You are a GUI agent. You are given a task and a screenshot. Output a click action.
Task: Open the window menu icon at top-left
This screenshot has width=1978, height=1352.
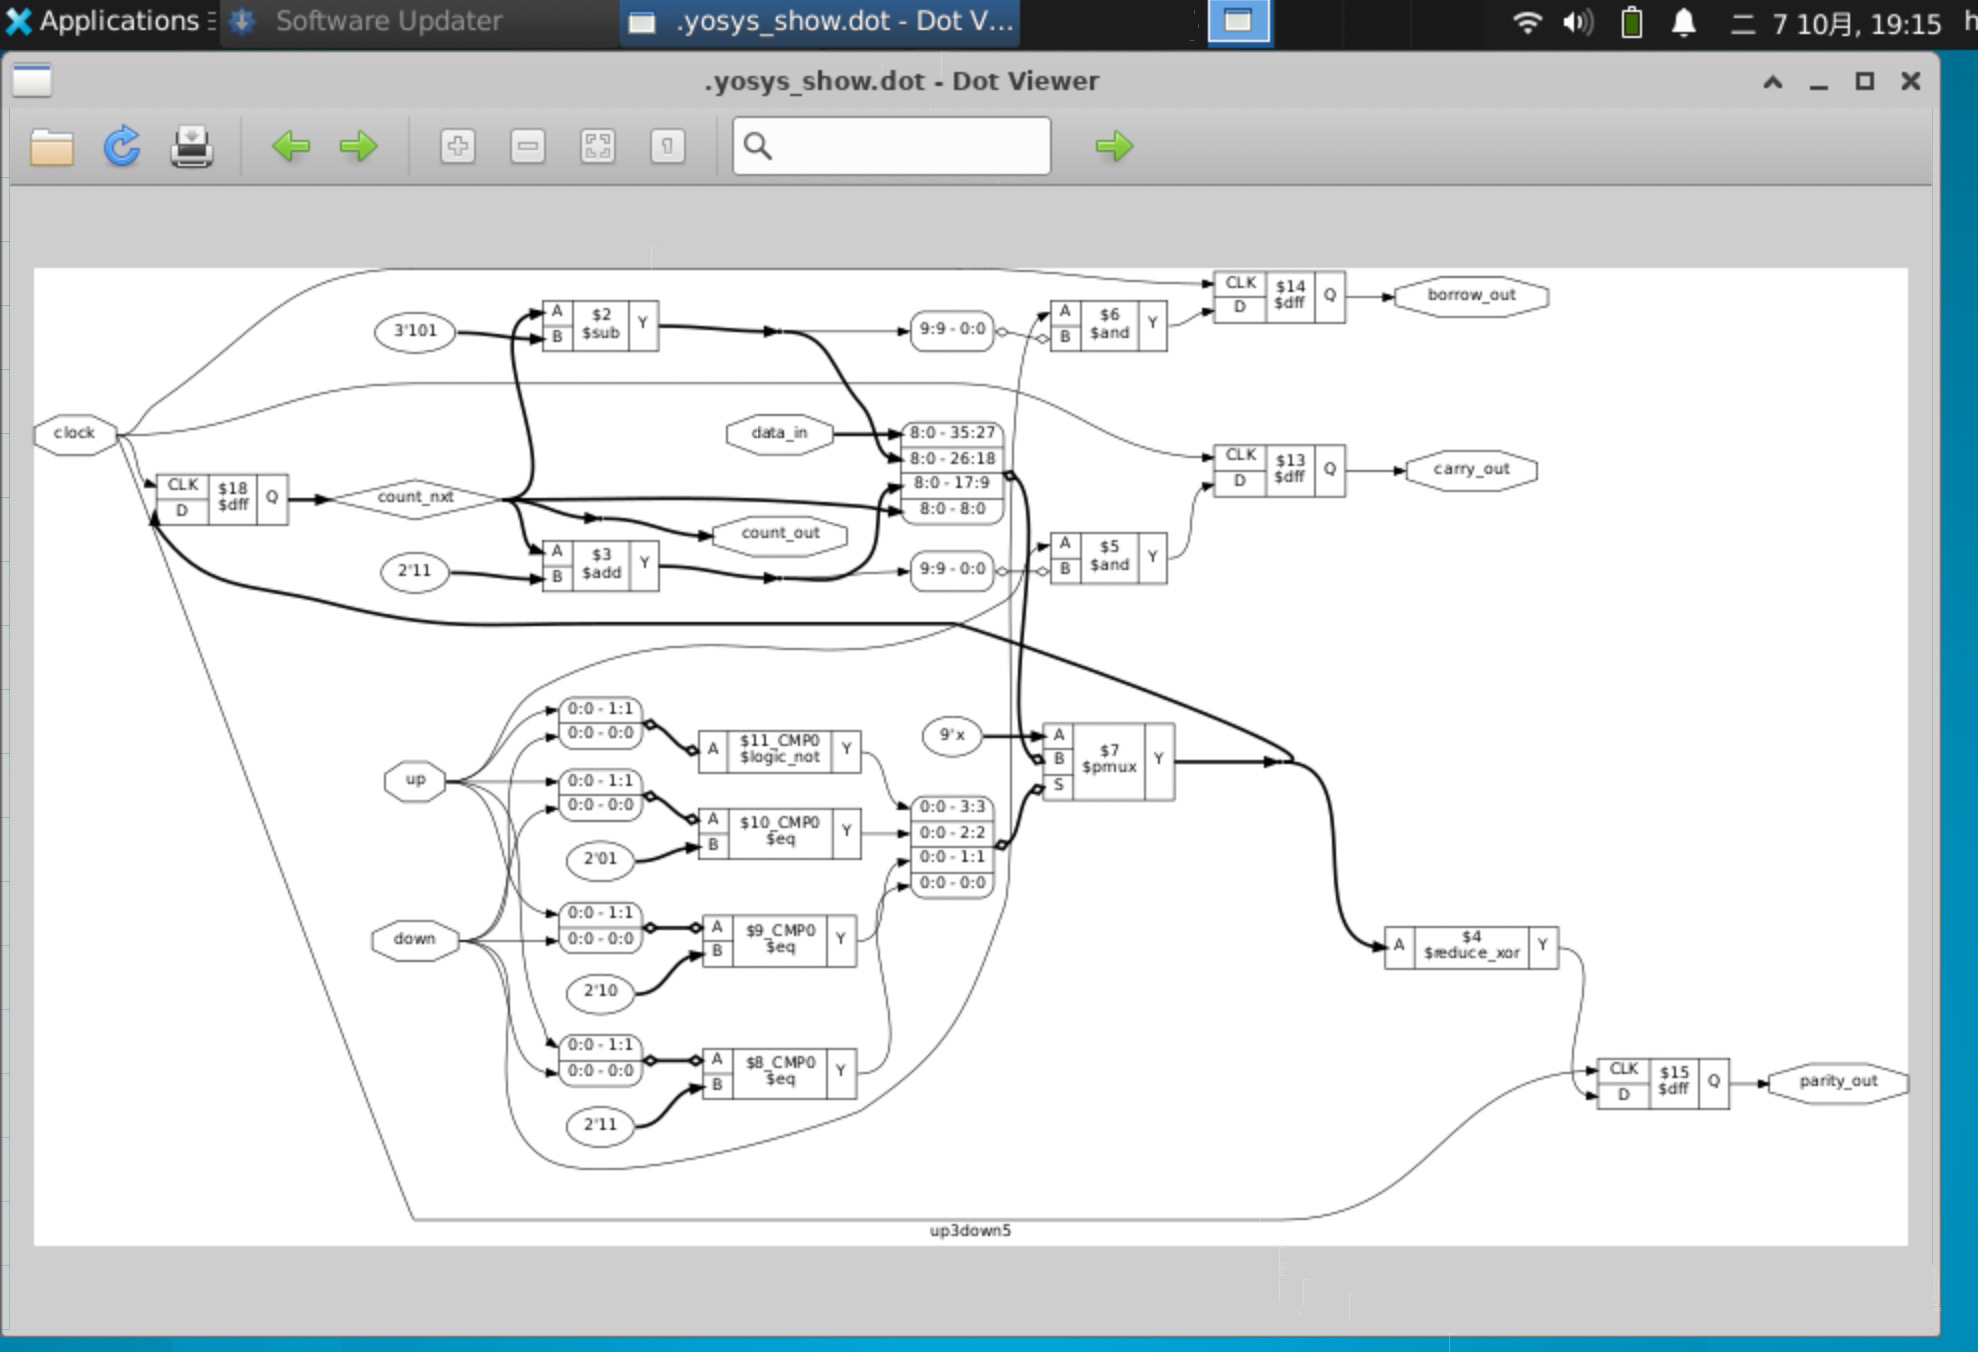(x=32, y=81)
